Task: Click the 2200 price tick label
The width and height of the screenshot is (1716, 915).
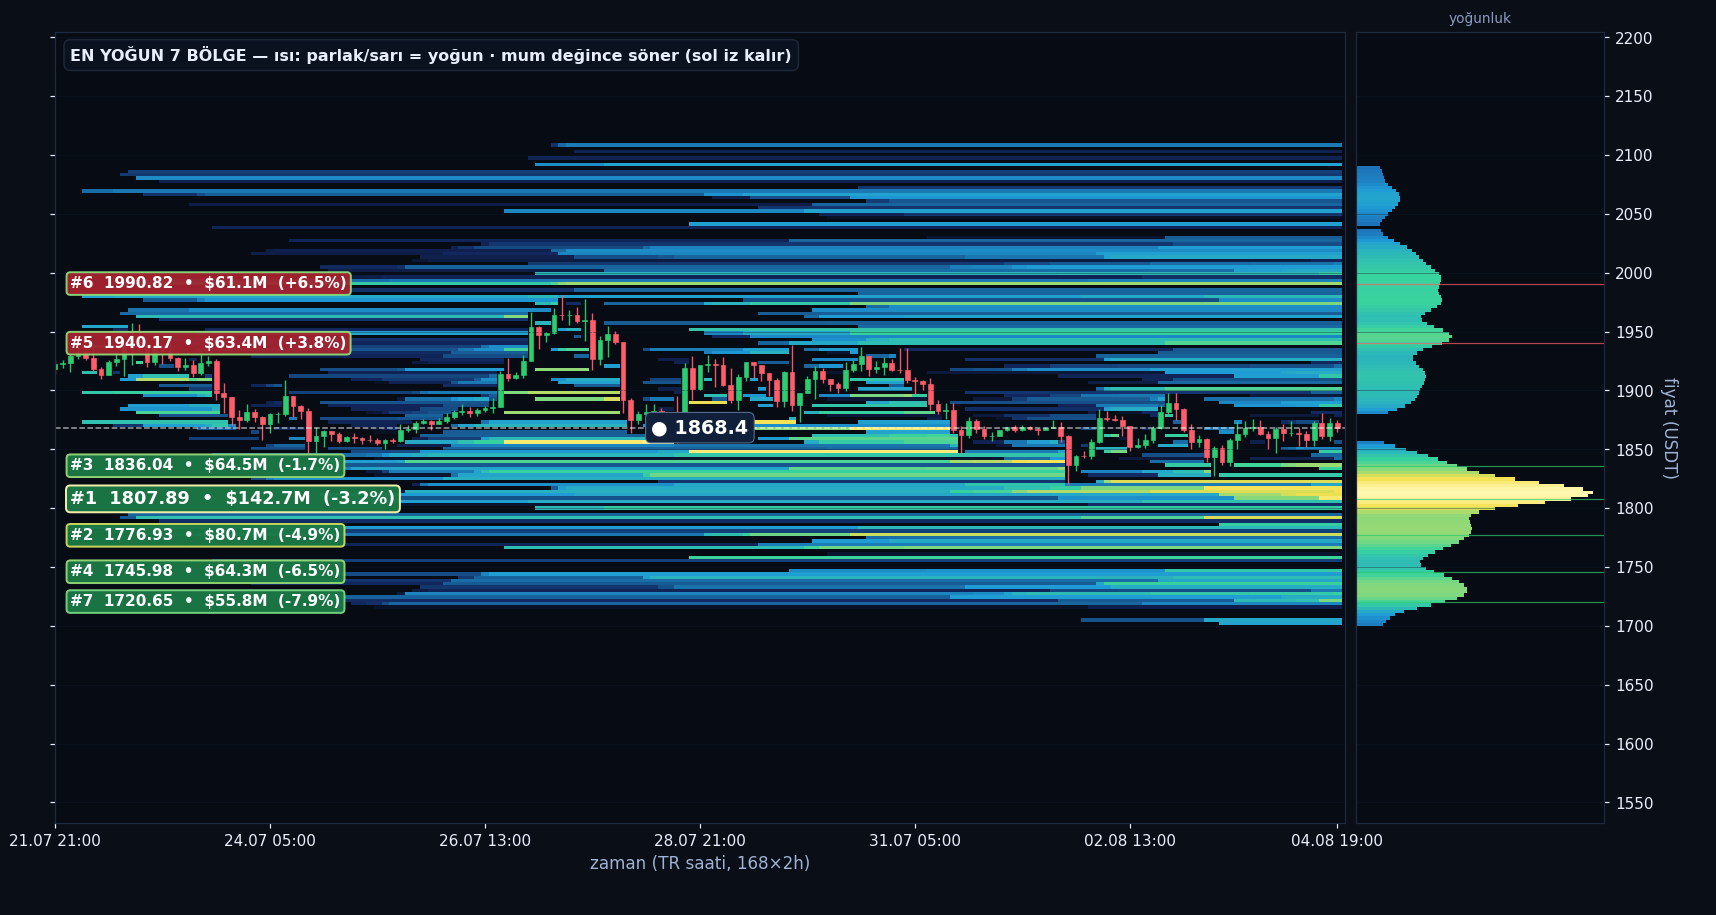Action: click(1632, 38)
